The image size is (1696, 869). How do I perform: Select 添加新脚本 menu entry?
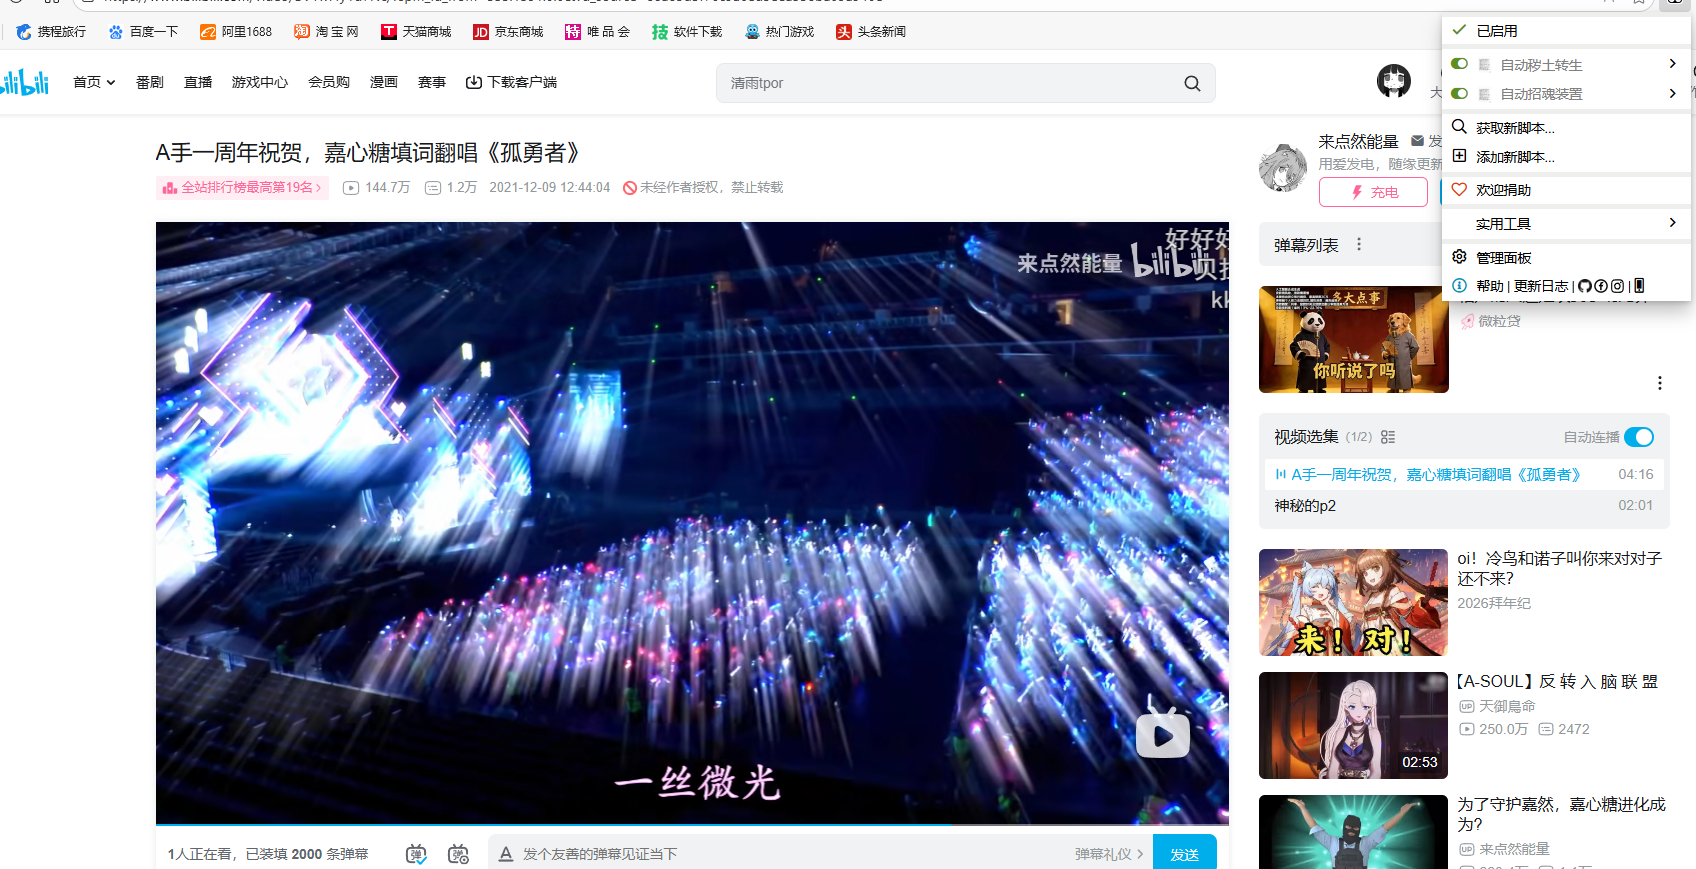point(1515,157)
